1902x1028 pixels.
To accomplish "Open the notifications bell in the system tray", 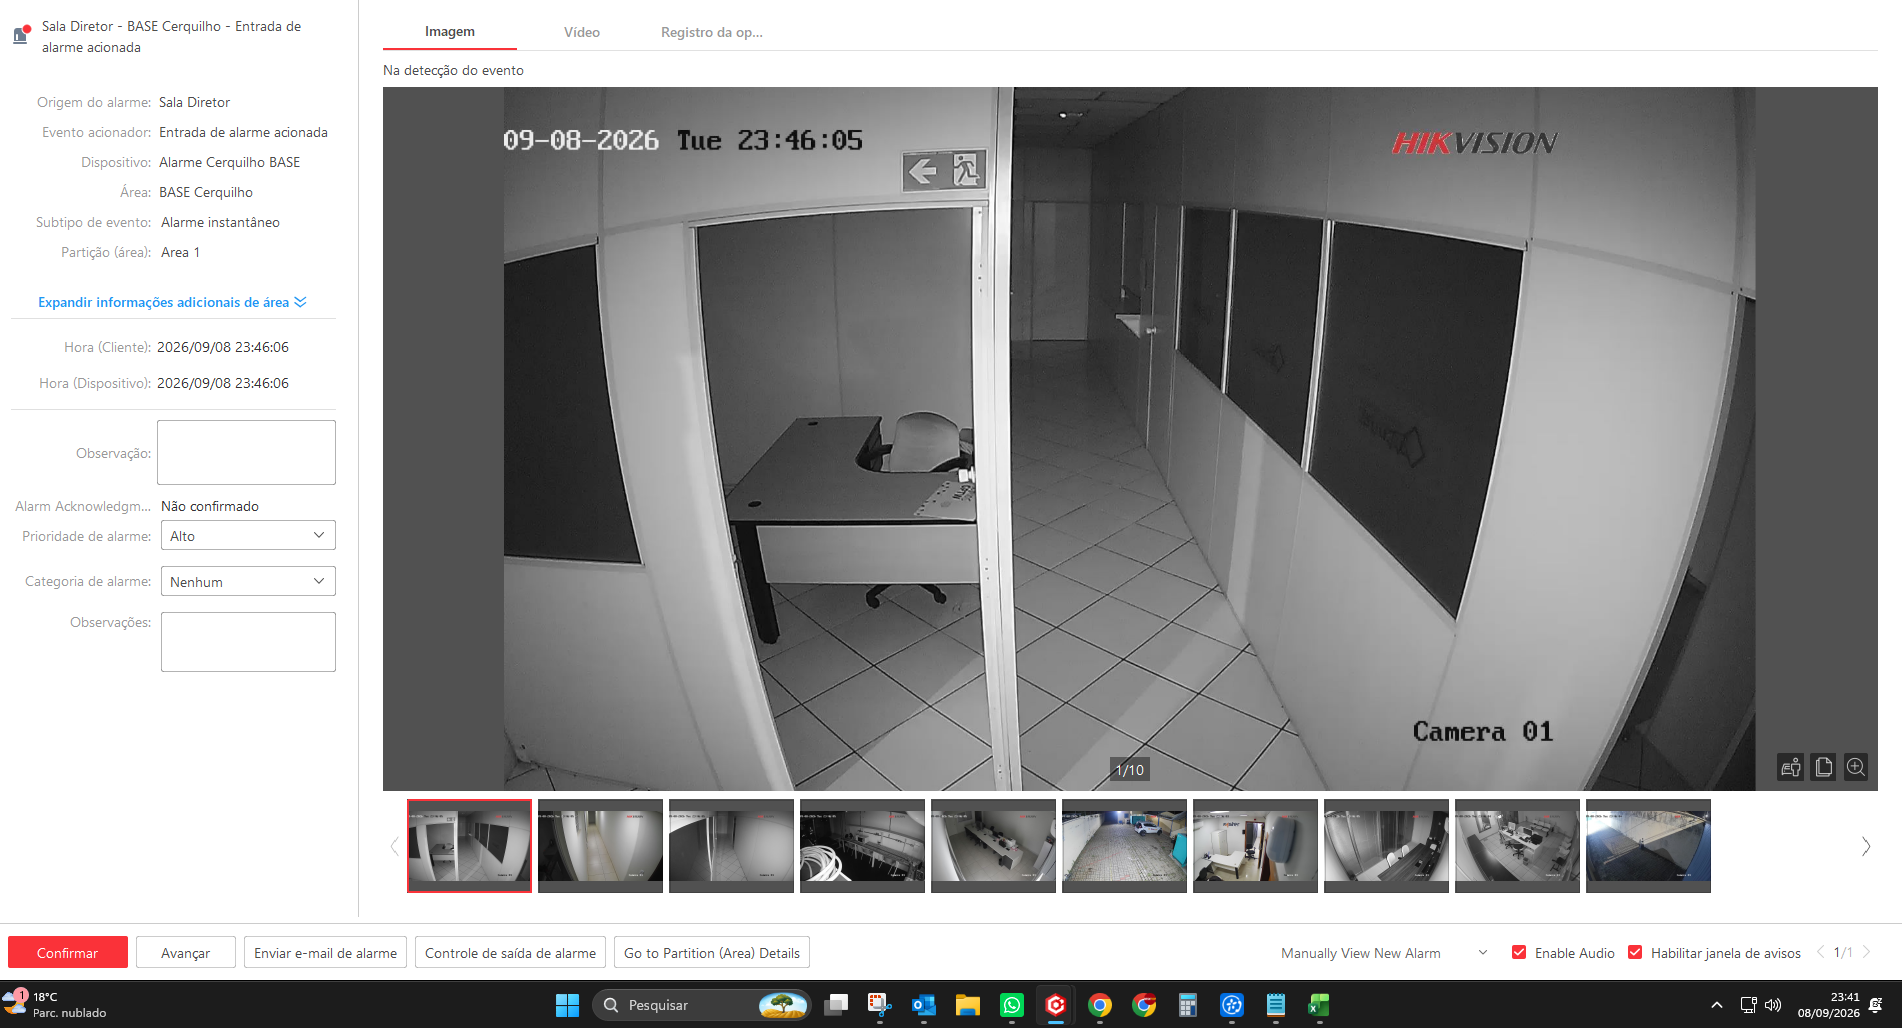I will click(1876, 1005).
